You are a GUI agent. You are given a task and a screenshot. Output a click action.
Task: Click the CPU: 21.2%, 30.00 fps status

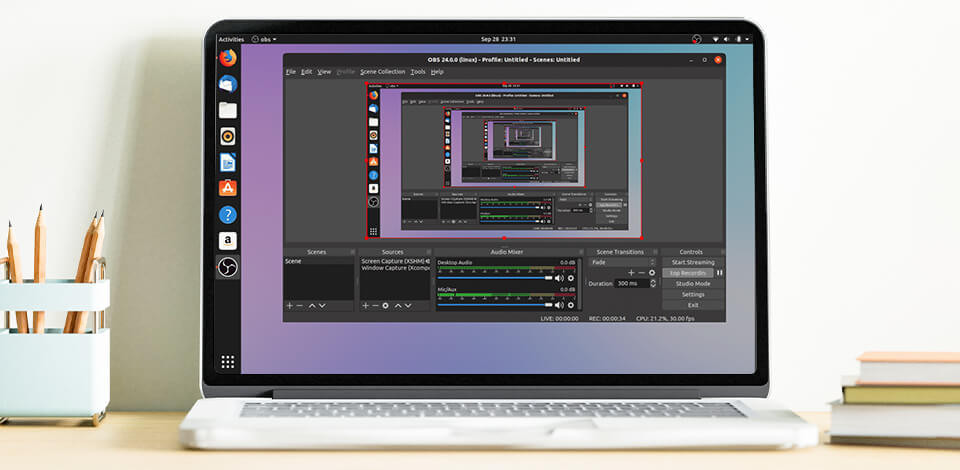tap(665, 318)
